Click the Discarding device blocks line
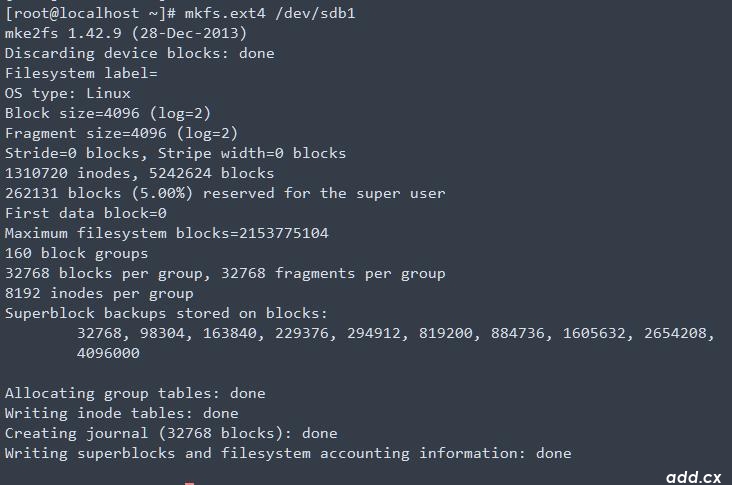The image size is (732, 485). [x=140, y=53]
